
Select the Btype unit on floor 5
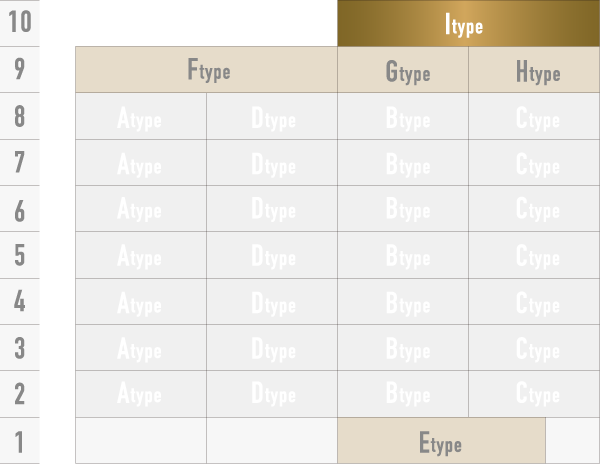pyautogui.click(x=403, y=255)
